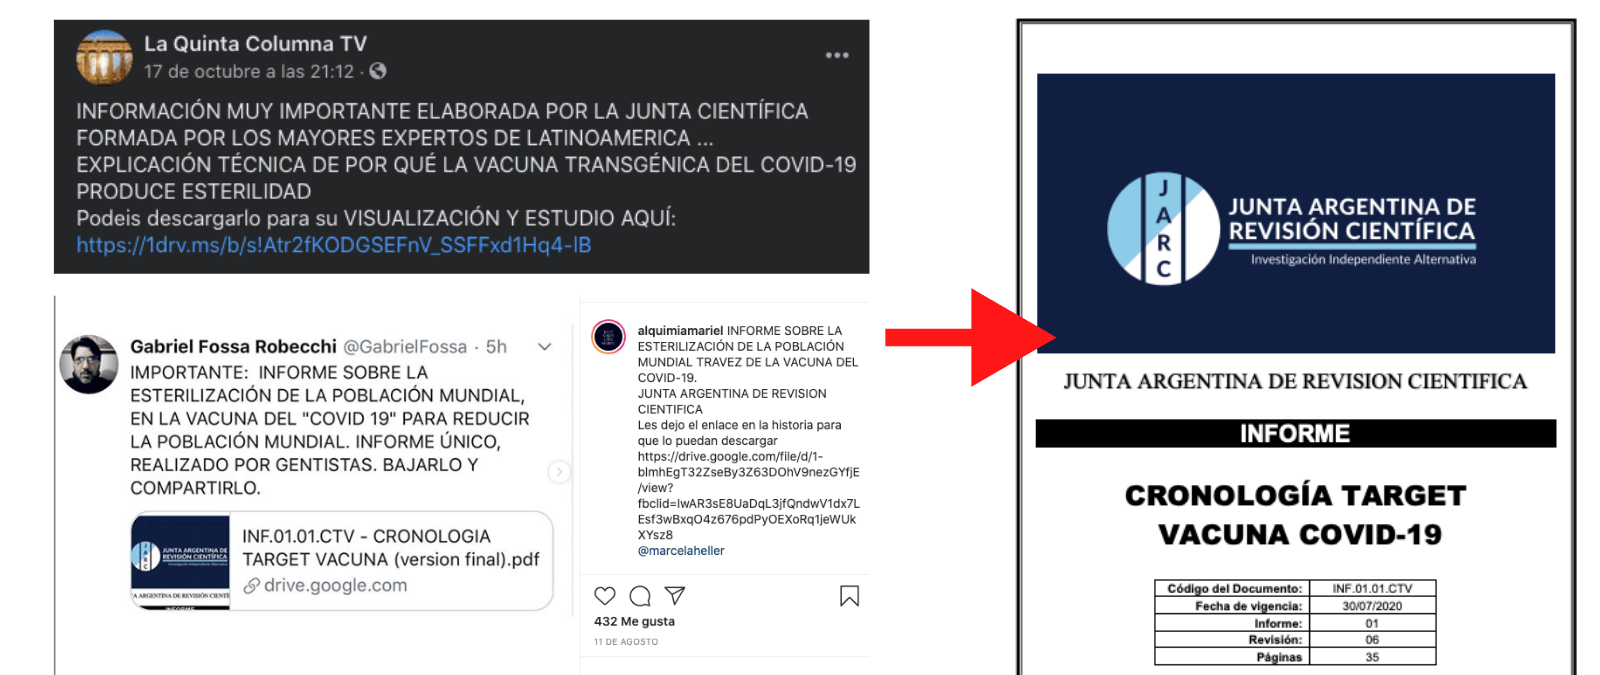Click PDF preview thumbnail in tweet card
The image size is (1600, 675).
pos(181,561)
